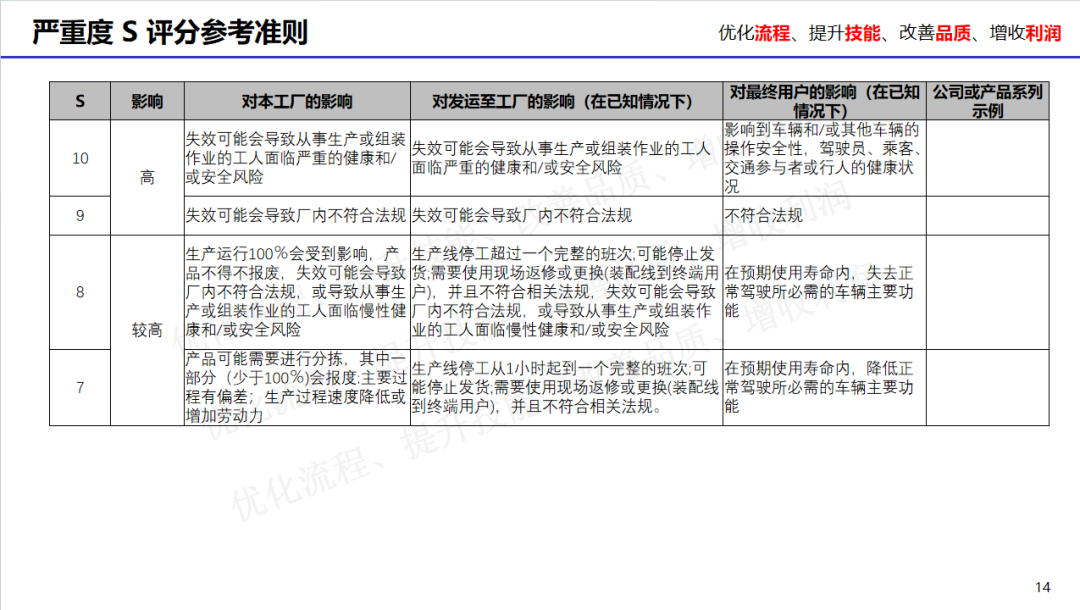This screenshot has width=1080, height=610.
Task: Click the S column header cell
Action: coord(80,101)
